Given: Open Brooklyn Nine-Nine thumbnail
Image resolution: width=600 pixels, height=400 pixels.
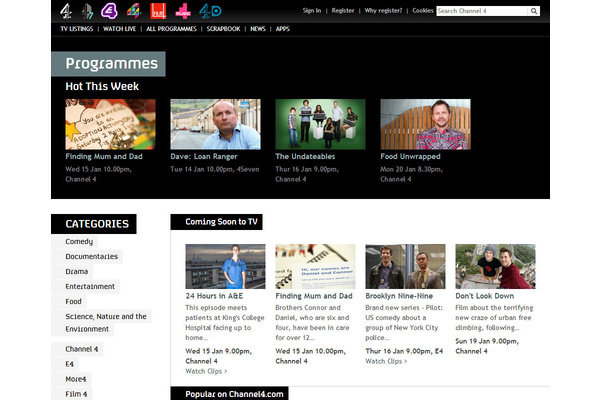Looking at the screenshot, I should (405, 266).
